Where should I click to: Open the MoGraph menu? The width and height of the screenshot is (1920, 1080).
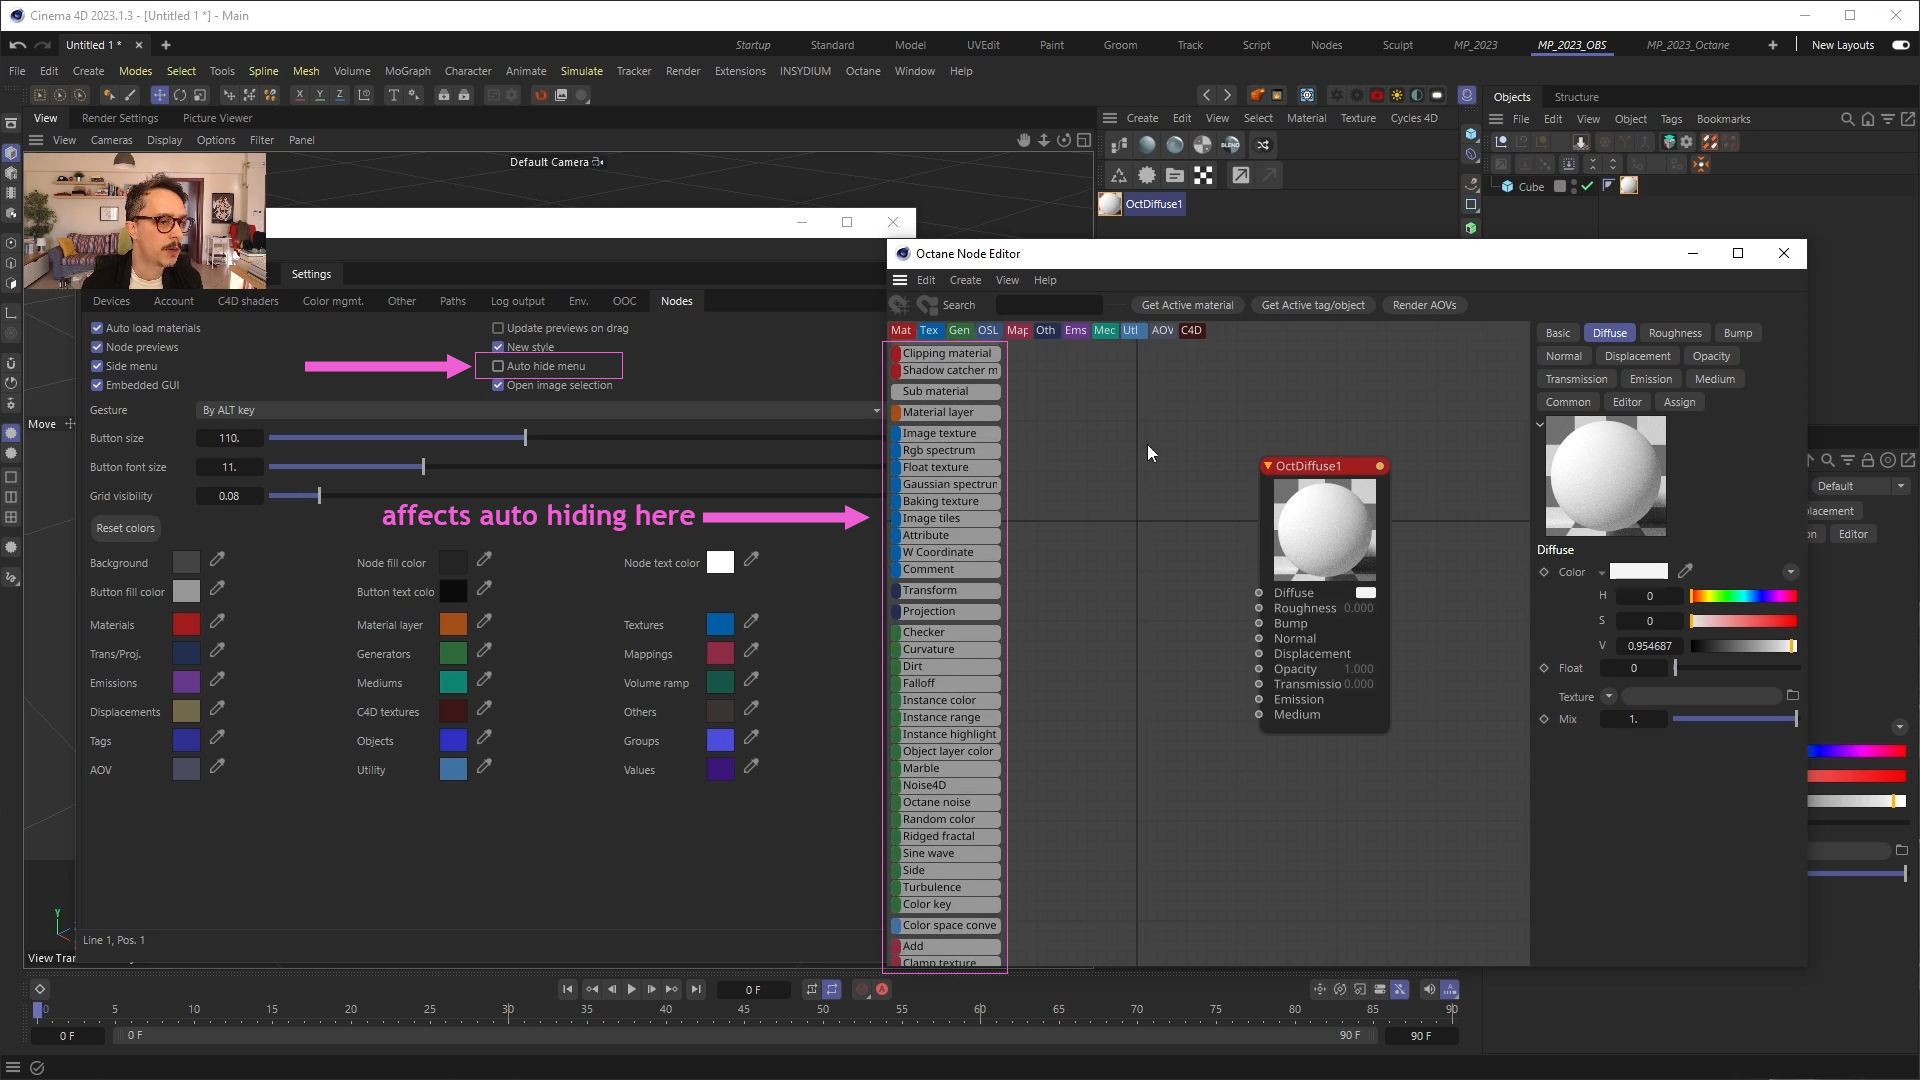point(407,71)
